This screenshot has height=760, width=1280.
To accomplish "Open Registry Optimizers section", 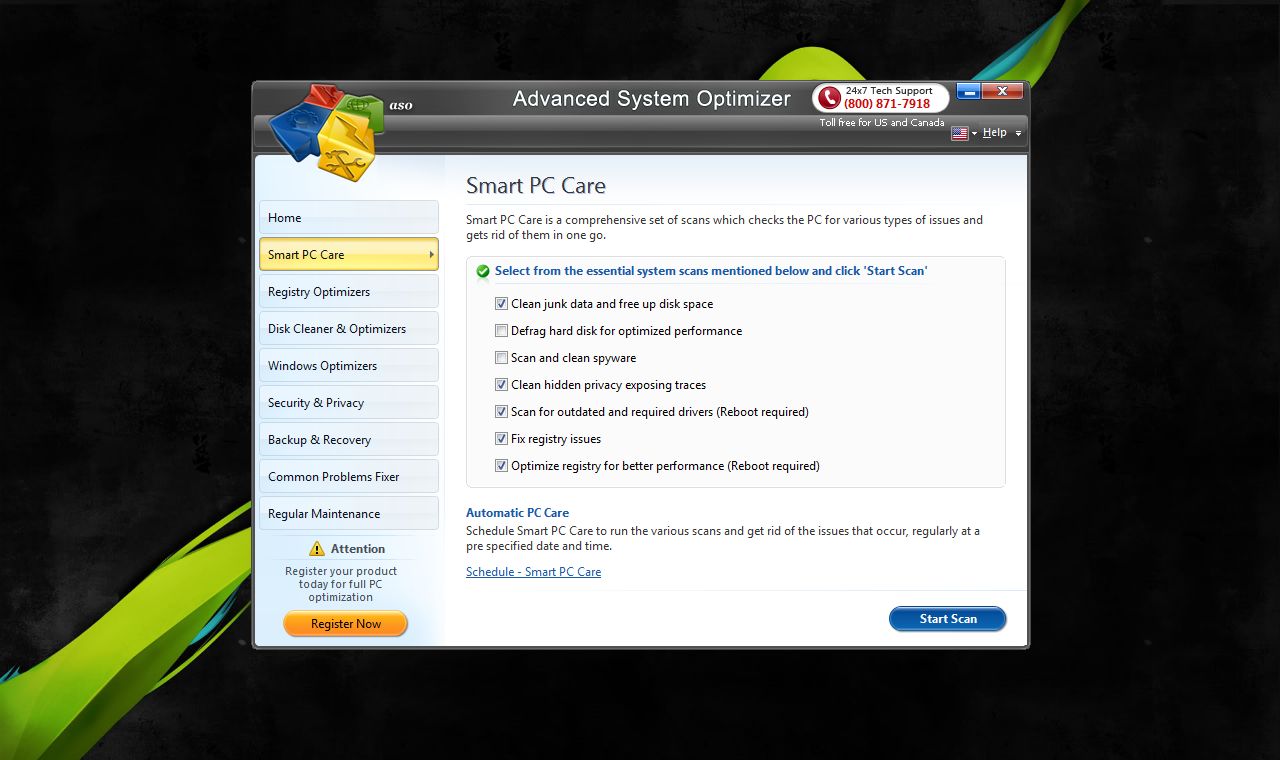I will [348, 291].
